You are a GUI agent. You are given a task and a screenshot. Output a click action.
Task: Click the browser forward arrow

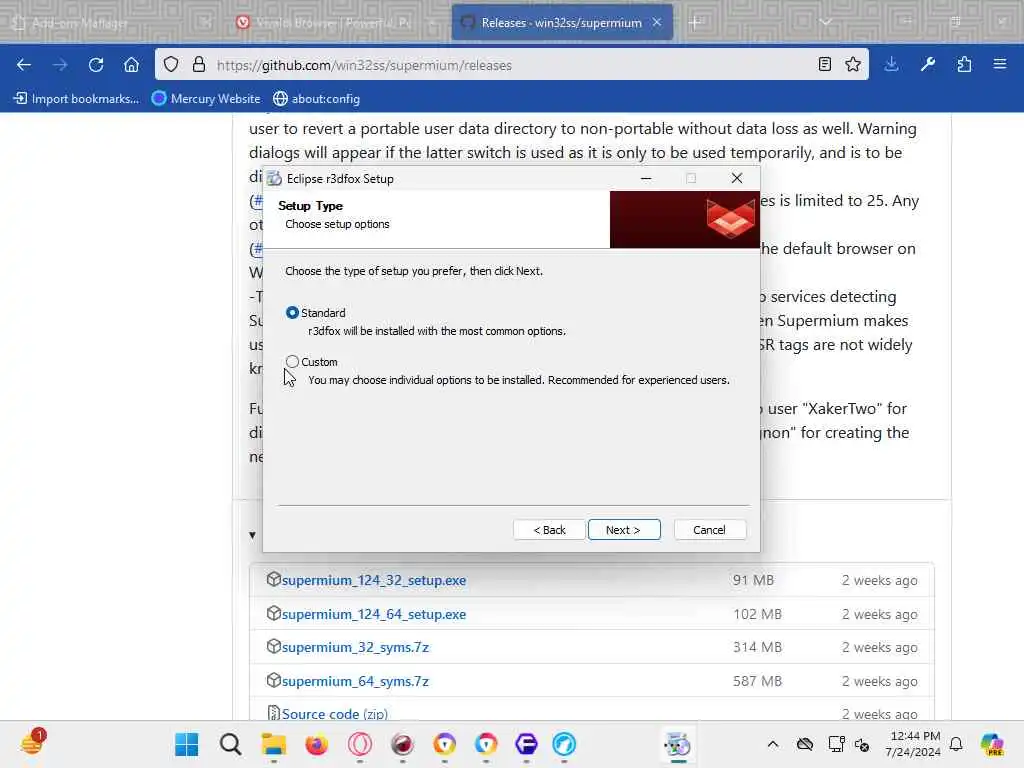pos(59,65)
